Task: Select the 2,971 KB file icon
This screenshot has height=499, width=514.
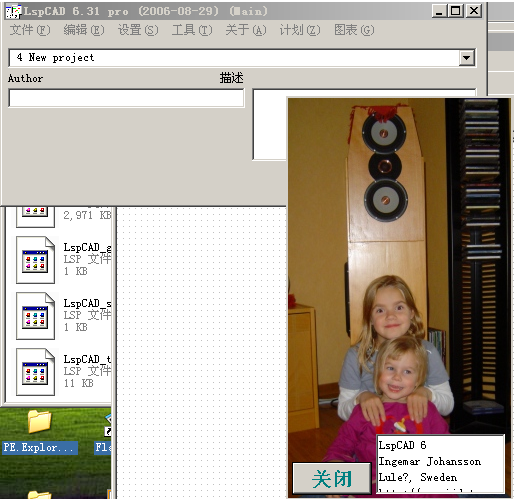Action: (x=35, y=217)
